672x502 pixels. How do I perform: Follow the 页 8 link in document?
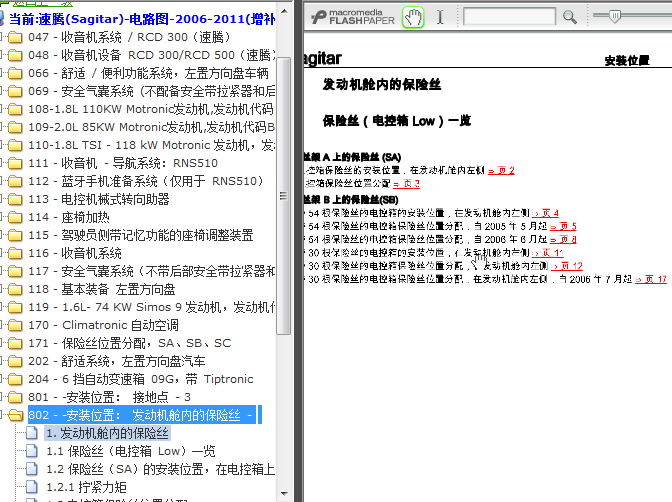pyautogui.click(x=563, y=240)
